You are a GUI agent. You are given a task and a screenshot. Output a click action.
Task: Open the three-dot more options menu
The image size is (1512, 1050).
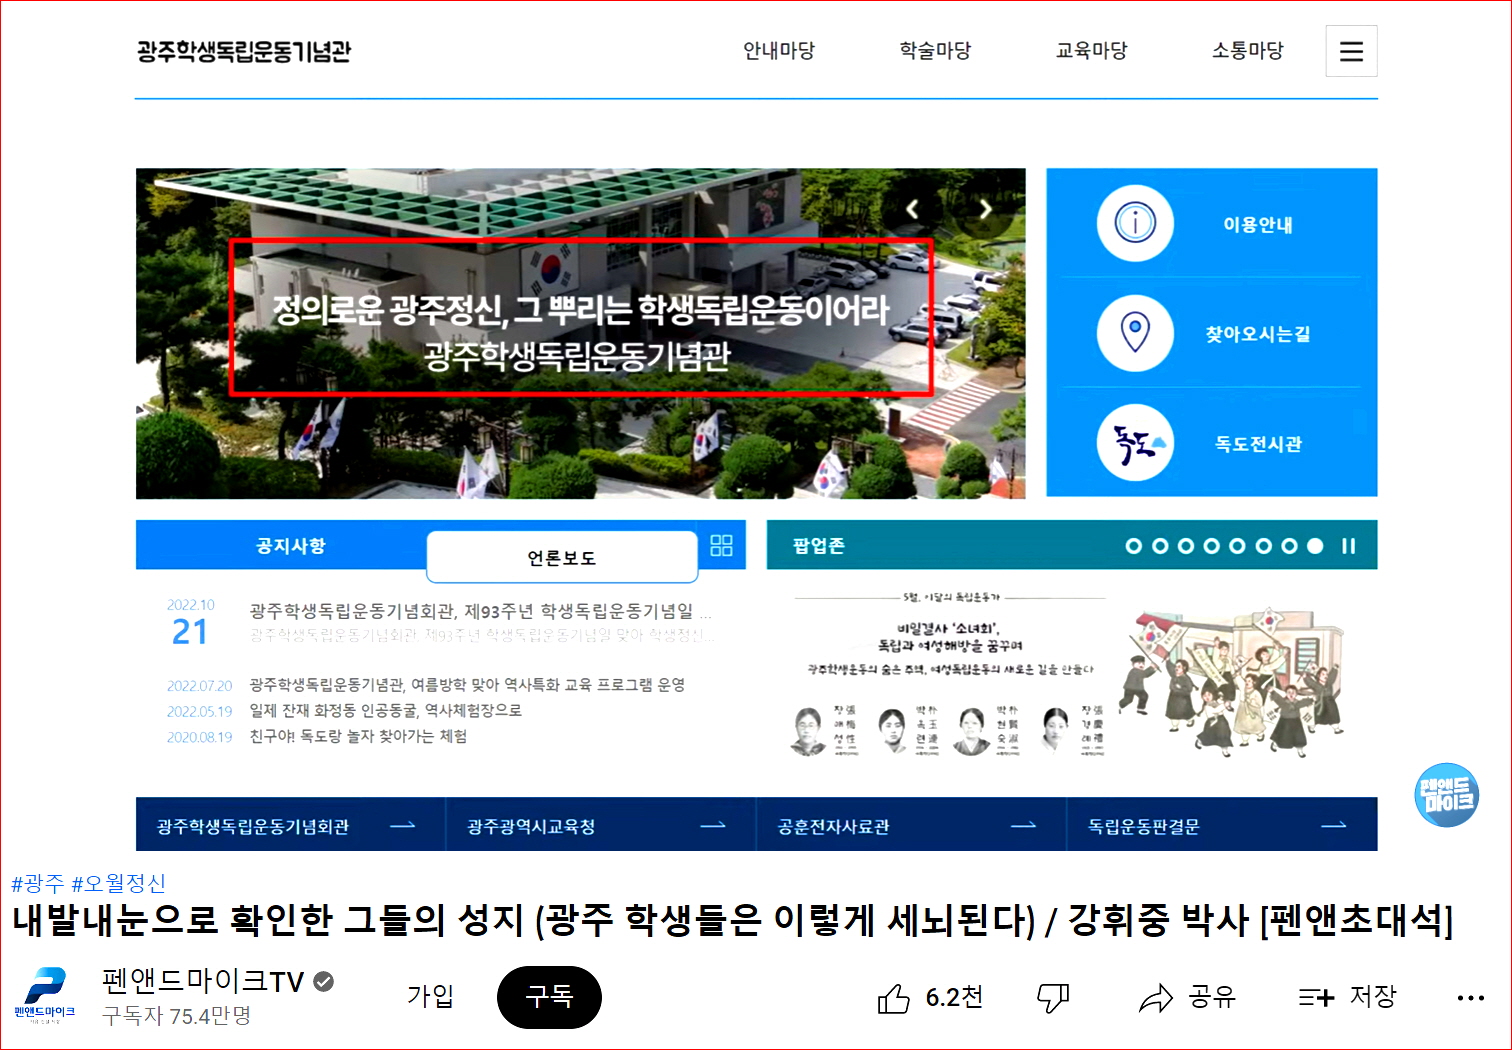pos(1471,998)
